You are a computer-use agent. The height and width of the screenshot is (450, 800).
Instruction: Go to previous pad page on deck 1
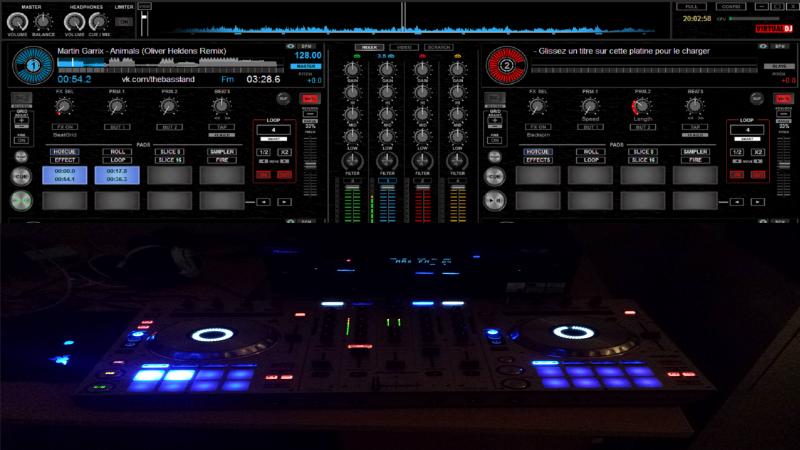point(263,202)
